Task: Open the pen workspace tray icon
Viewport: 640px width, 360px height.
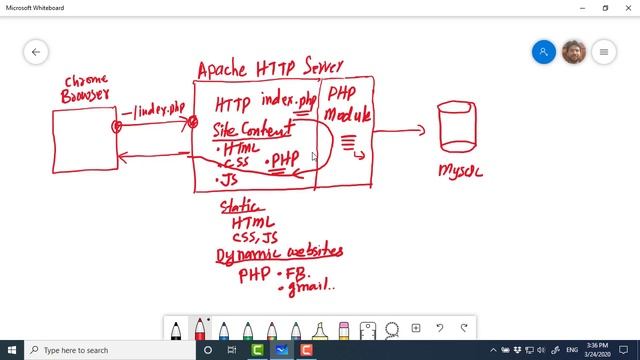Action: 556,350
